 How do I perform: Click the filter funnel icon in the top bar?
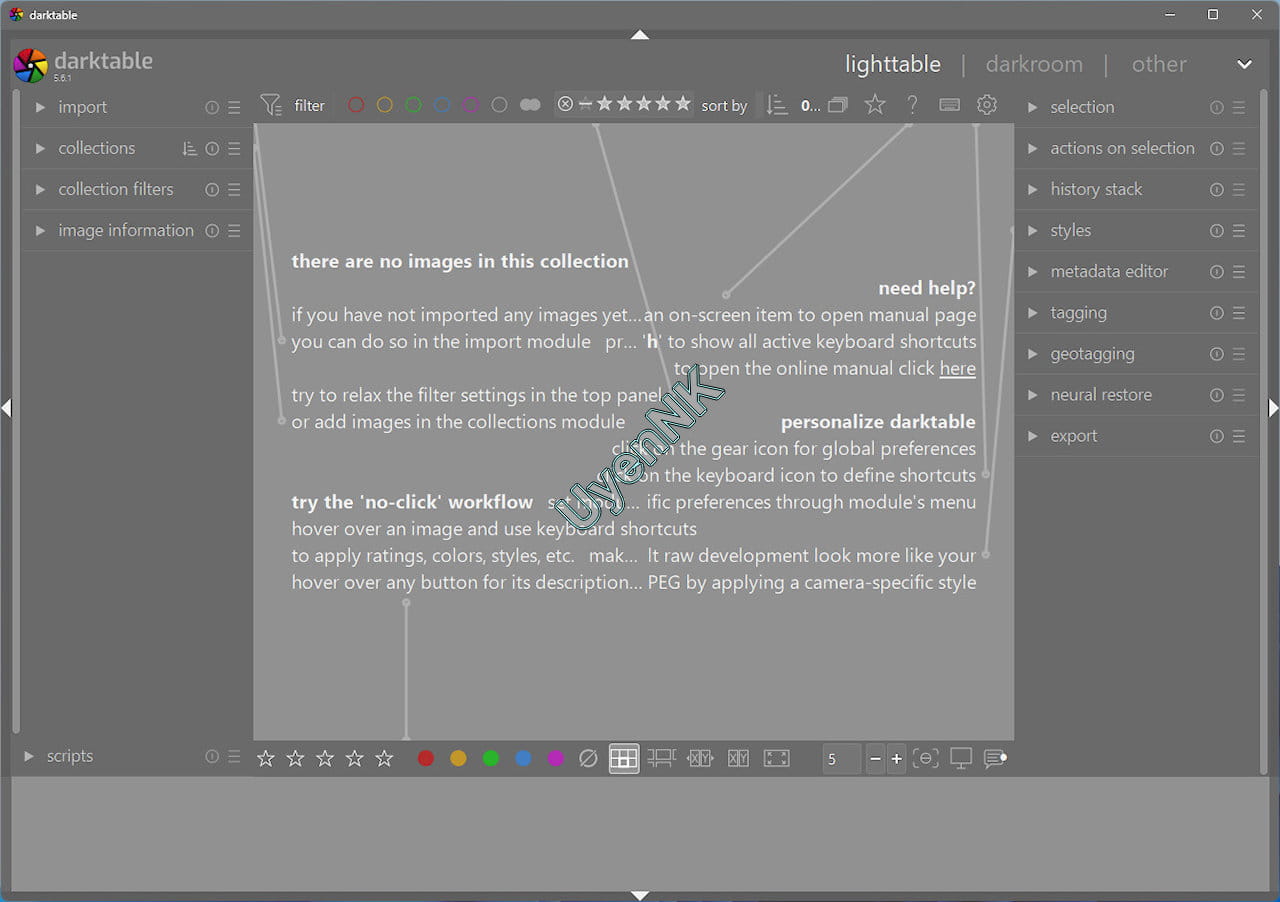270,105
